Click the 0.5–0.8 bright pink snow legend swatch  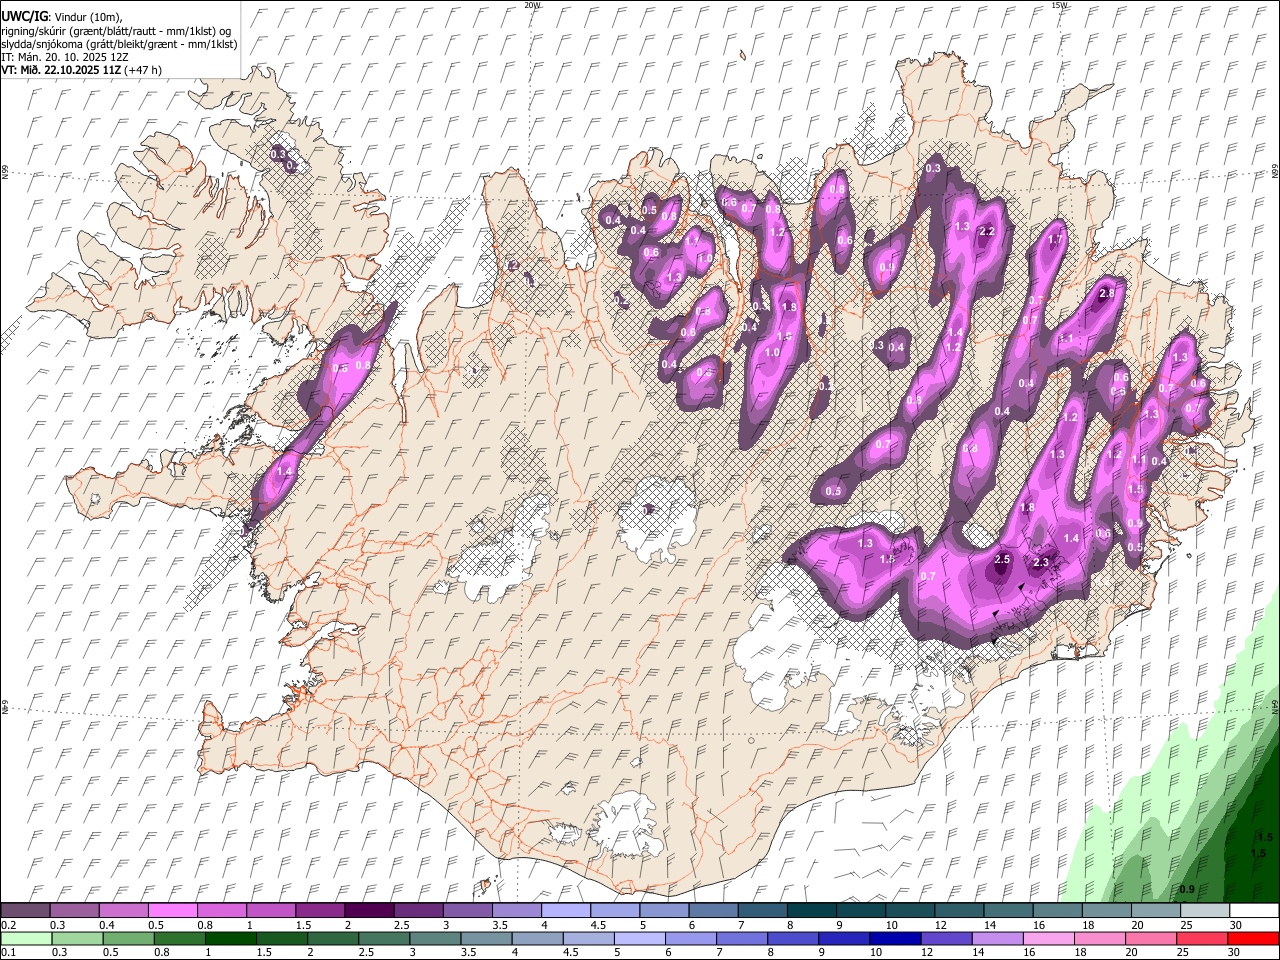pyautogui.click(x=172, y=910)
